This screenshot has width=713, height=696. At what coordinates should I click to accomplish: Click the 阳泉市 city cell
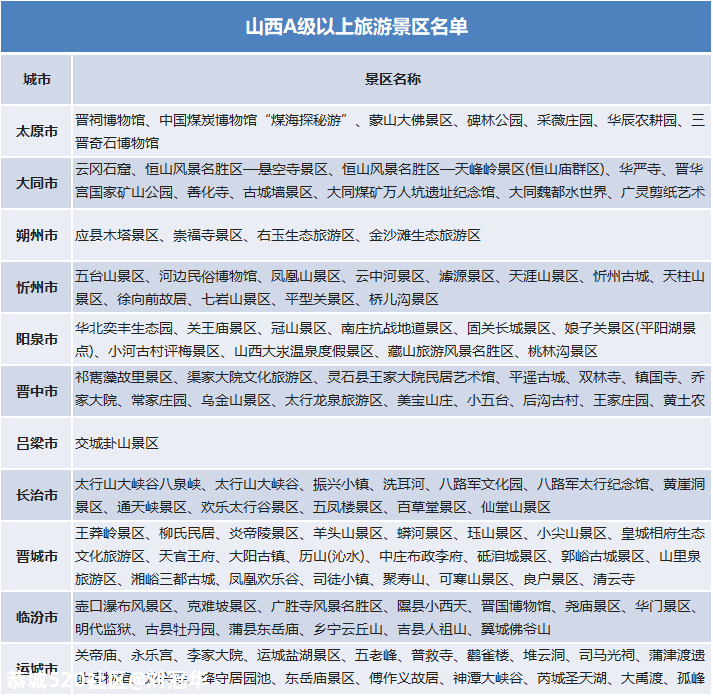pos(36,339)
